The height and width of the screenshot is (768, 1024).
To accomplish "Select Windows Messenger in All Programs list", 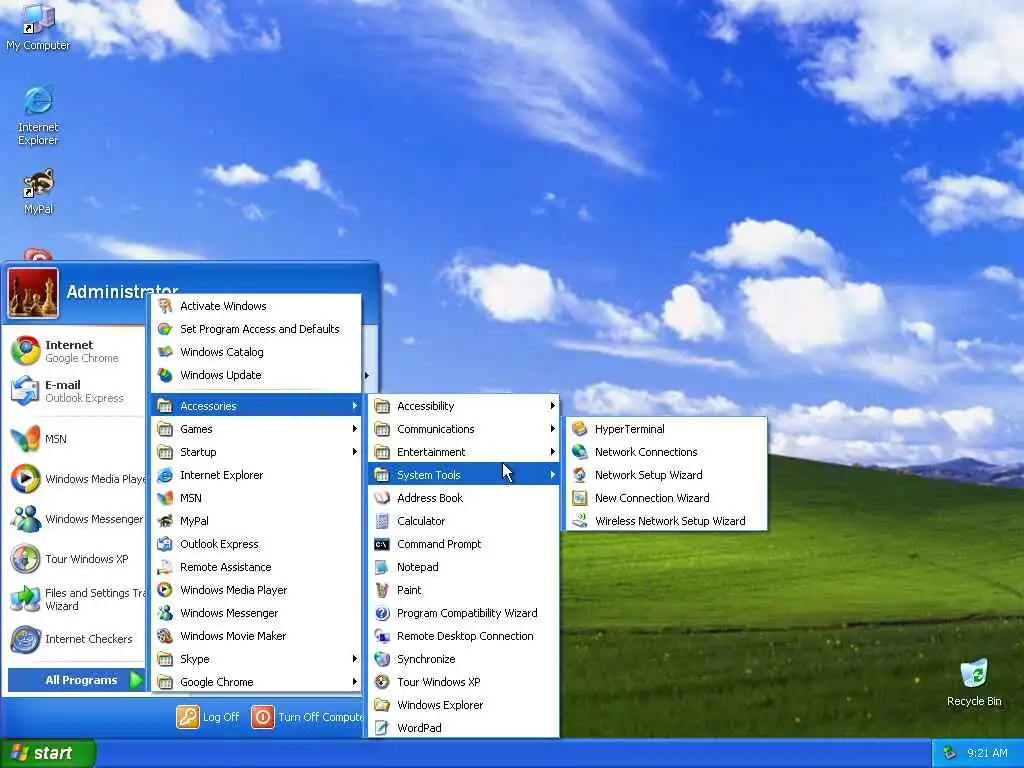I will click(257, 613).
